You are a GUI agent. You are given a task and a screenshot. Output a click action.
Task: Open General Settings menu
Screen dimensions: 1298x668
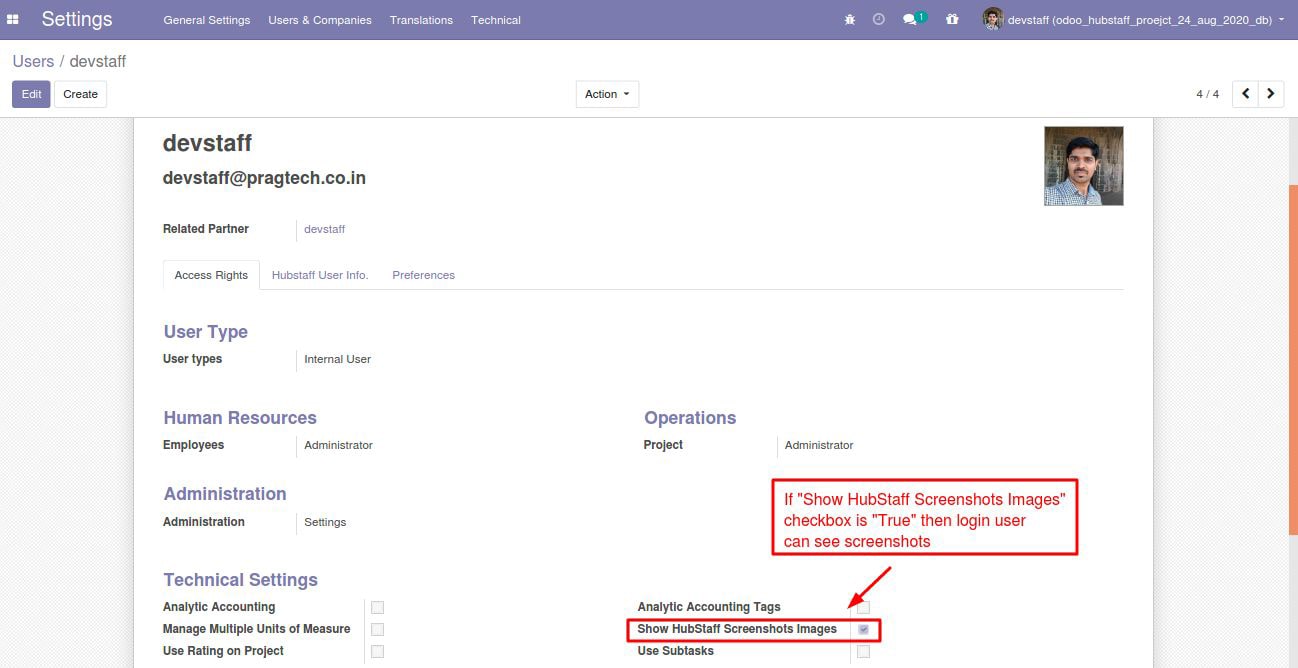tap(207, 20)
